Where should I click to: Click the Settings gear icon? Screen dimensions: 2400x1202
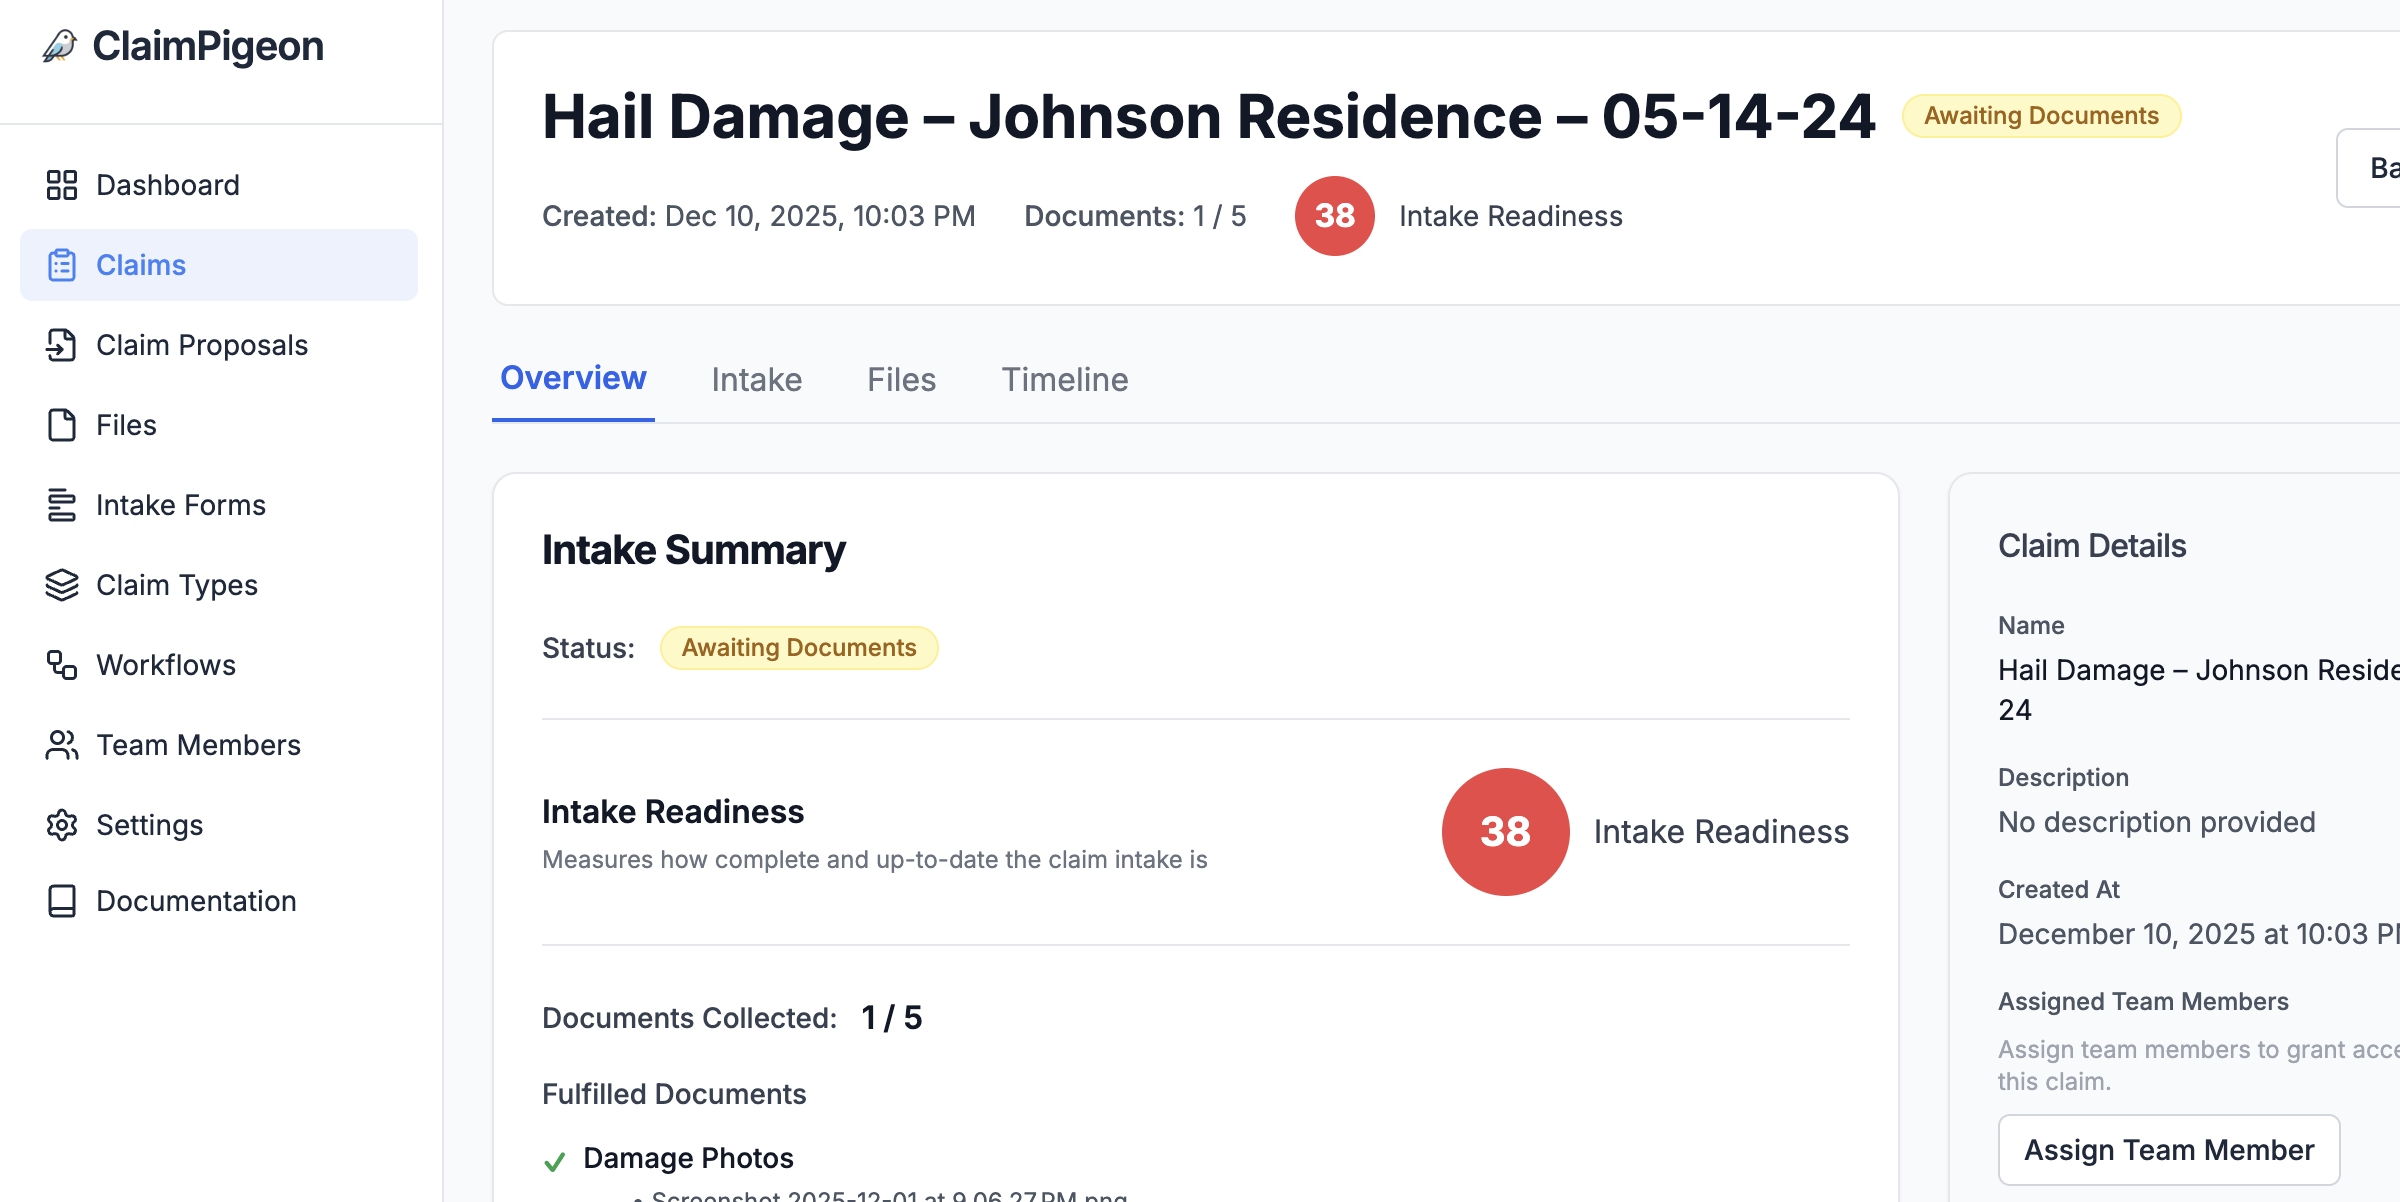[62, 825]
